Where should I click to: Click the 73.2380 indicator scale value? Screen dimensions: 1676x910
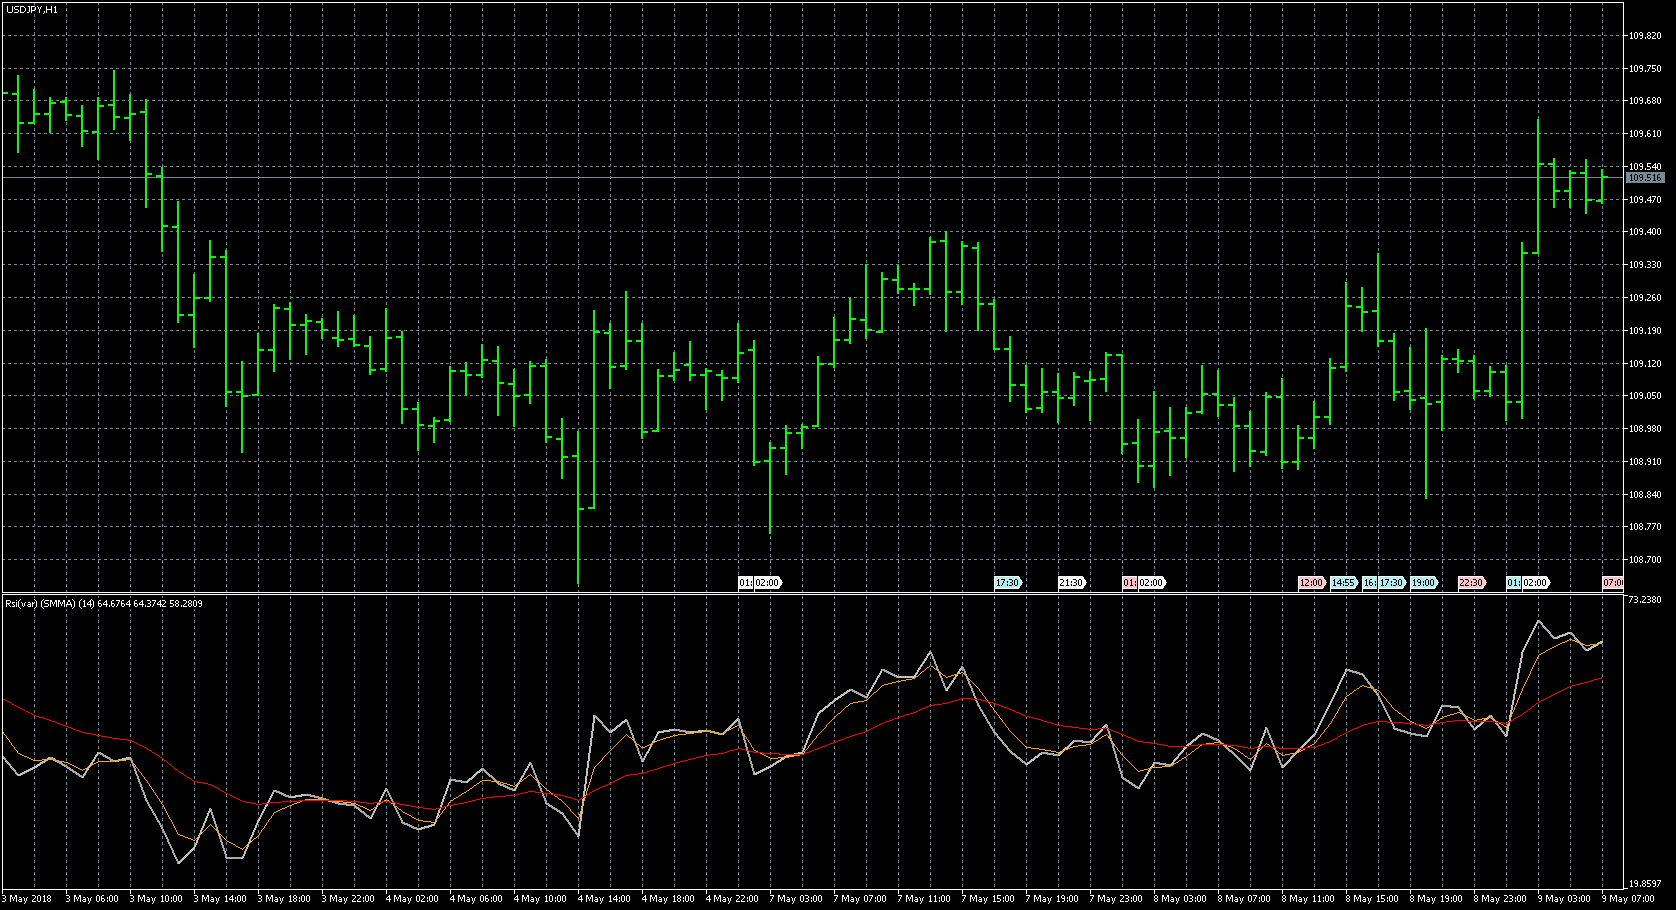[x=1646, y=600]
